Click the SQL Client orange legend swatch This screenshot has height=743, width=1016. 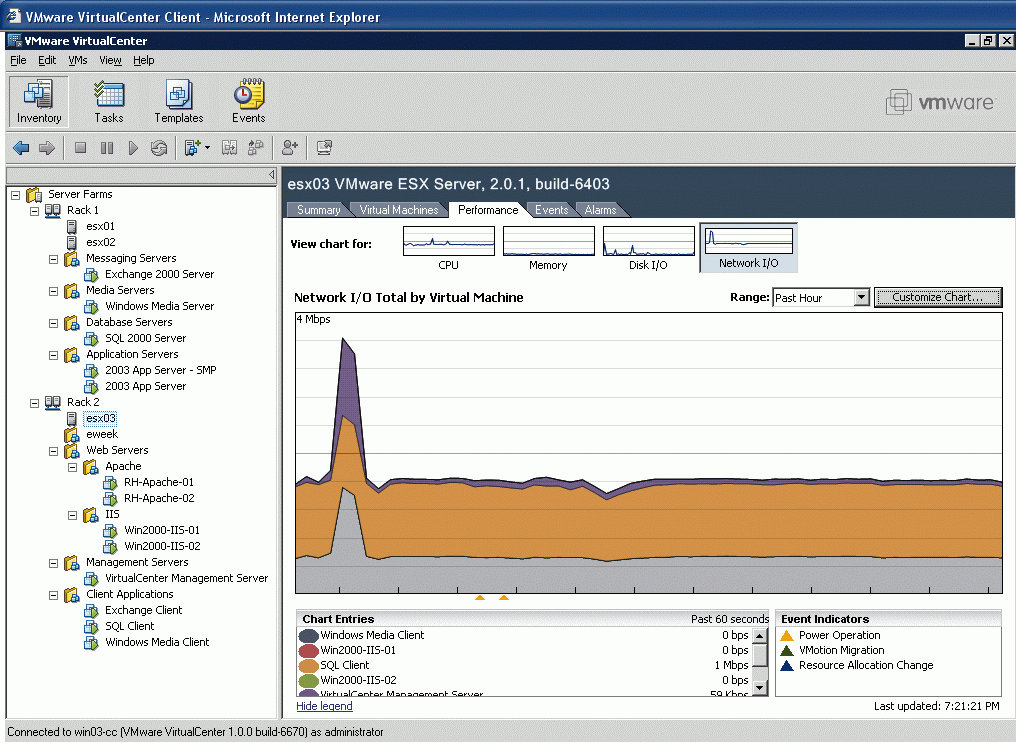click(x=308, y=665)
